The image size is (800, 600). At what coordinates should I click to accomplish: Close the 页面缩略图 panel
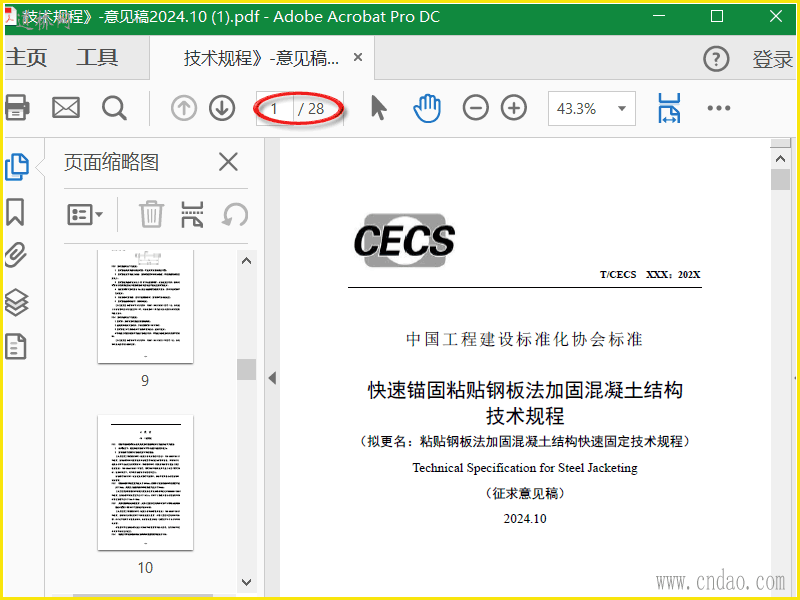(228, 162)
